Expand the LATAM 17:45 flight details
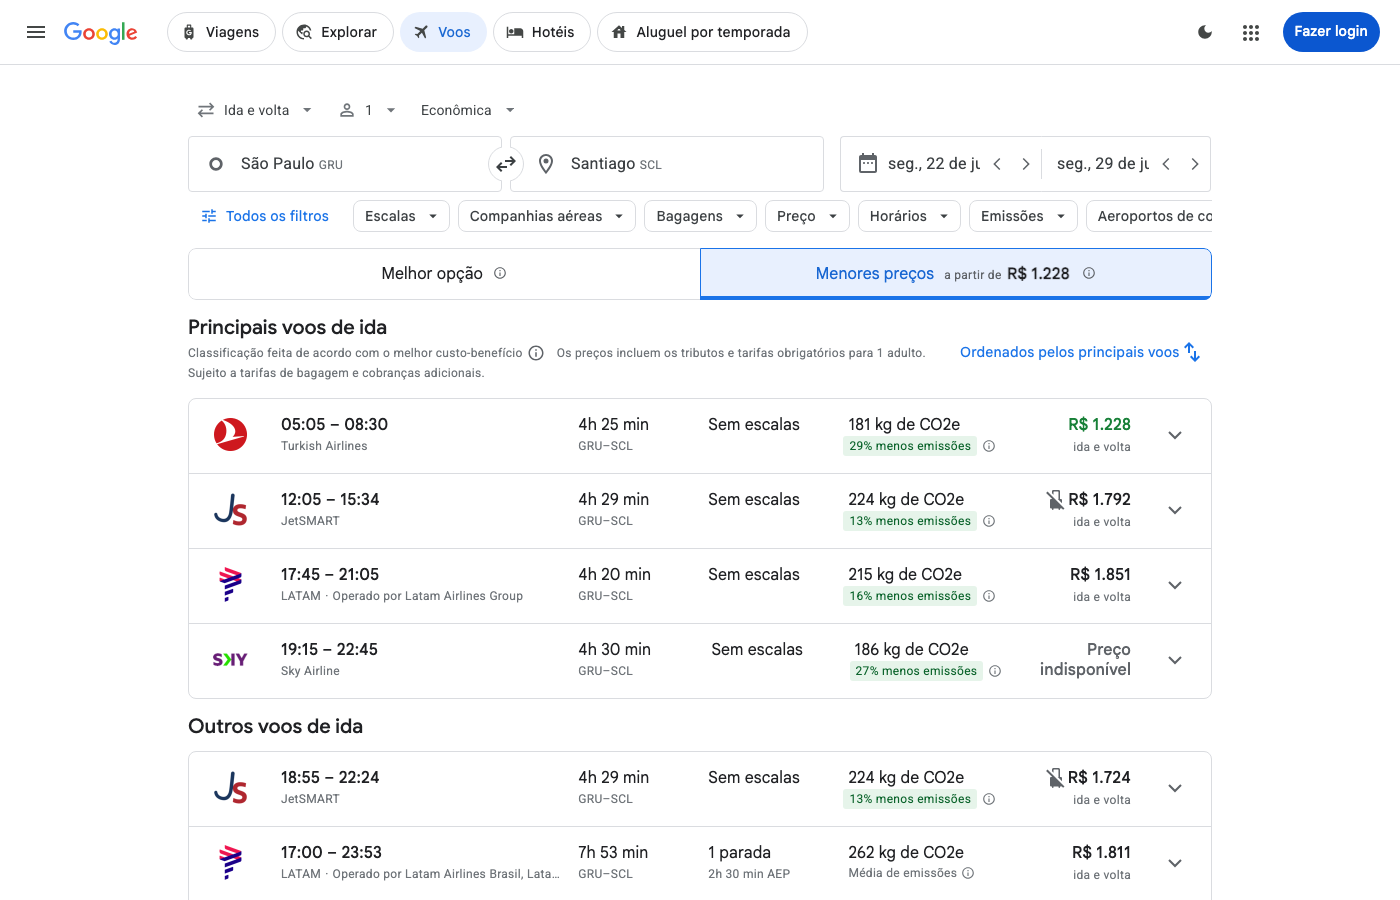This screenshot has height=900, width=1400. pos(1175,585)
